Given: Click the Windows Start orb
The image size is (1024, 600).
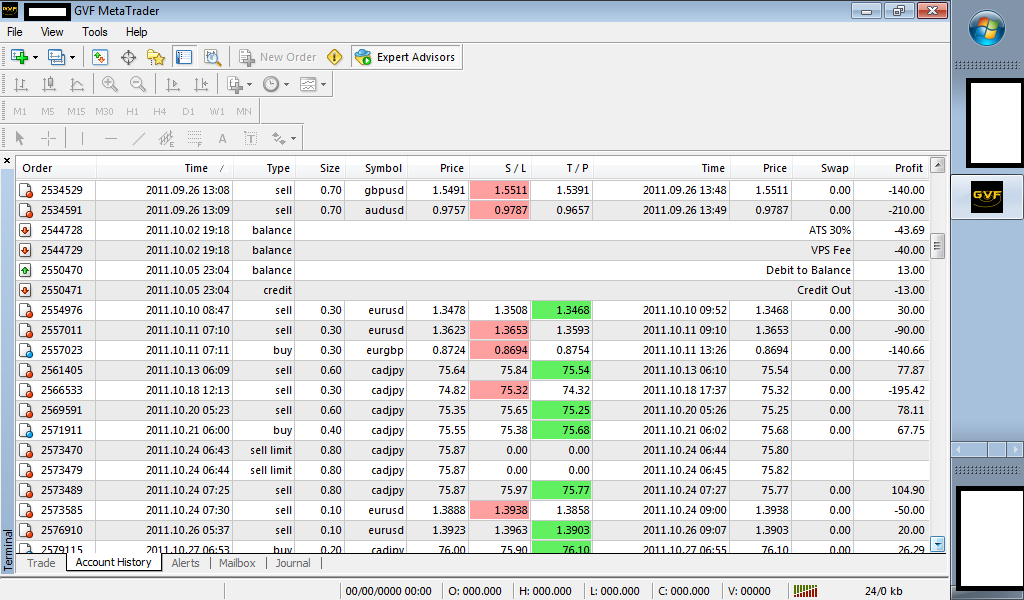Looking at the screenshot, I should 986,28.
